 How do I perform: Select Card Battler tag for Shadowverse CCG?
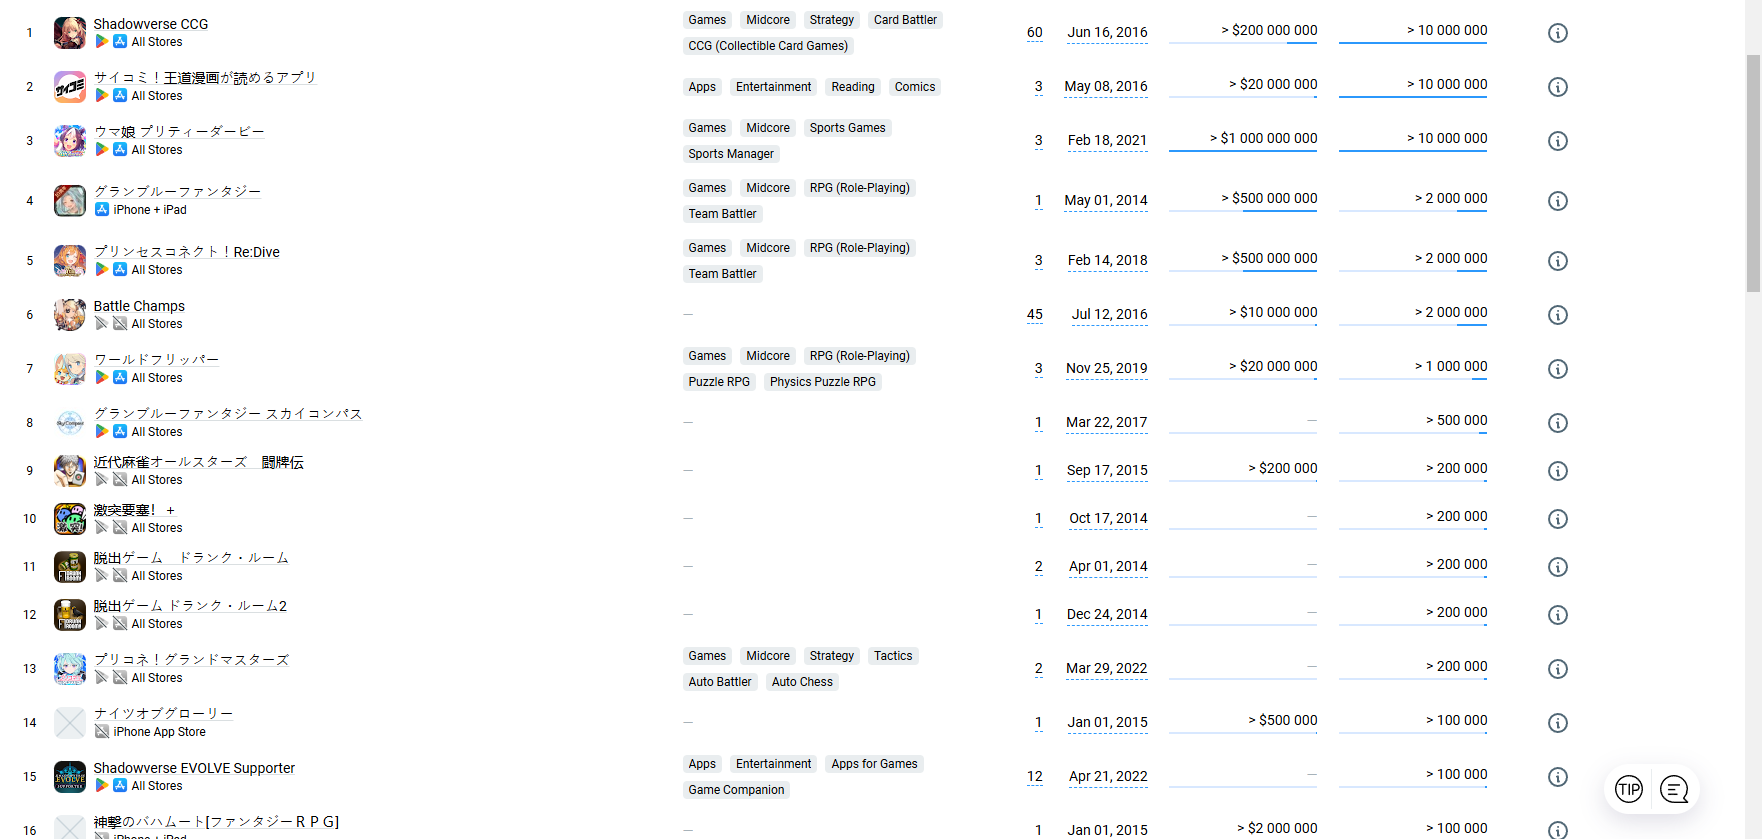point(905,20)
